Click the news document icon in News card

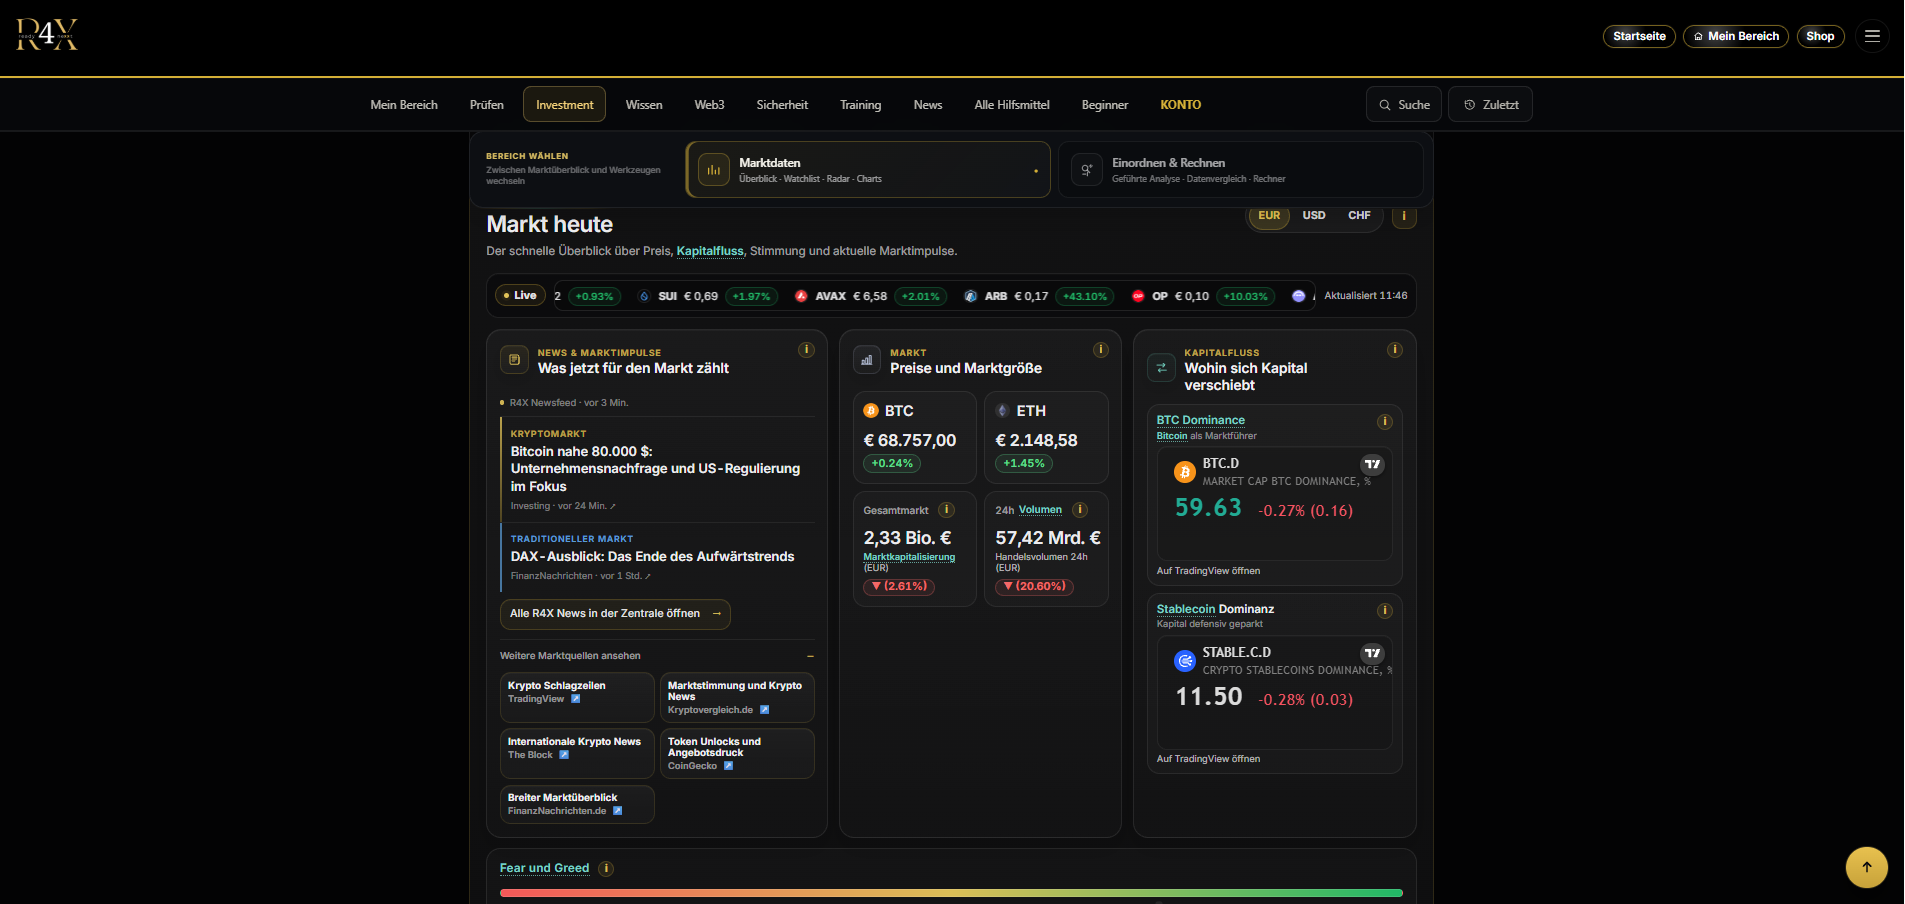(x=514, y=360)
